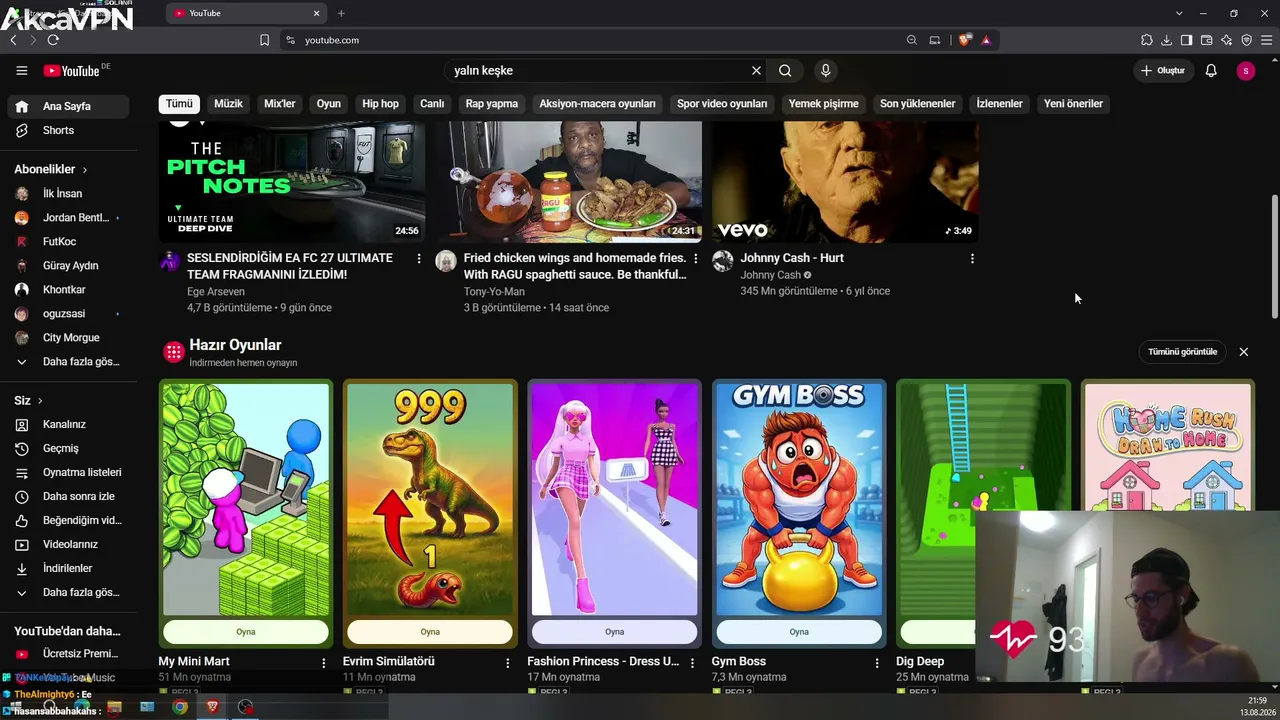Viewport: 1280px width, 720px height.
Task: Open site settings icon in address bar
Action: point(290,40)
